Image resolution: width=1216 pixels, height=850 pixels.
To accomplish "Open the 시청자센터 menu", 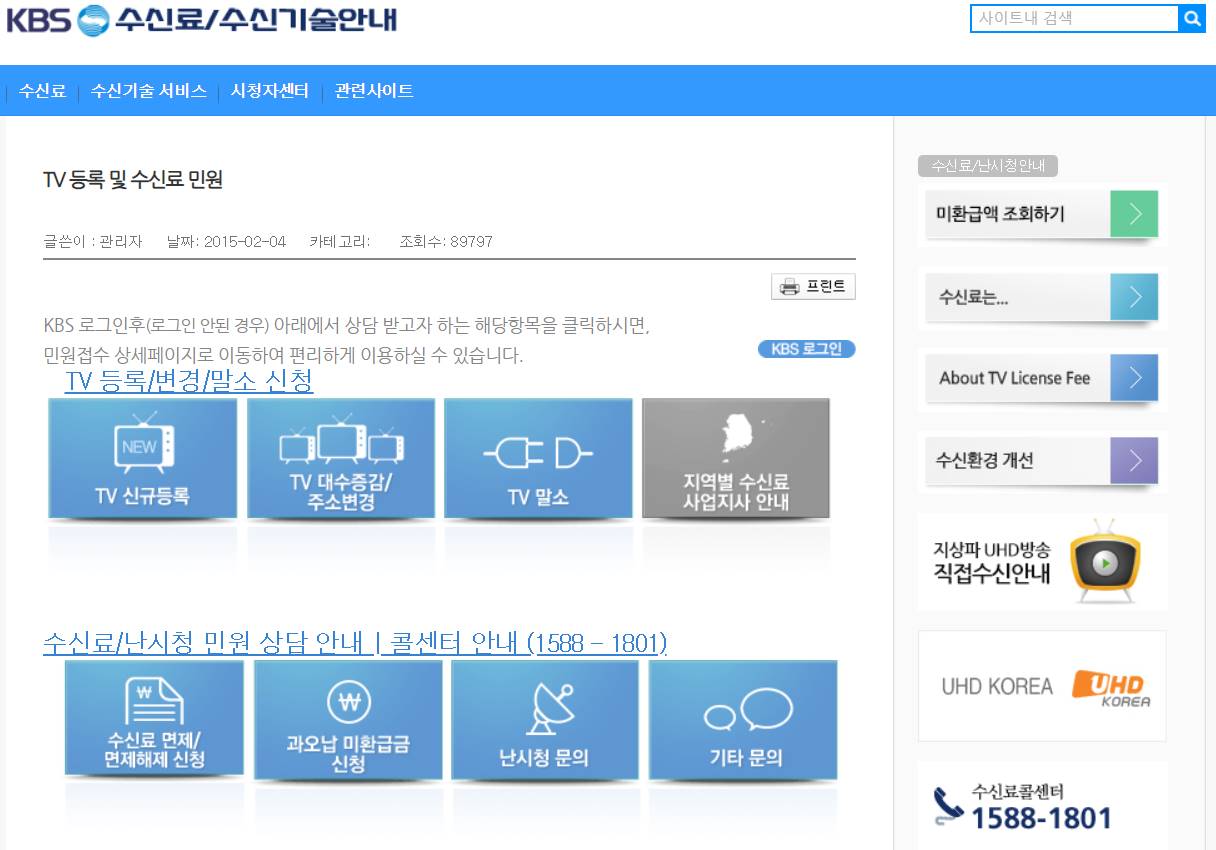I will point(270,91).
